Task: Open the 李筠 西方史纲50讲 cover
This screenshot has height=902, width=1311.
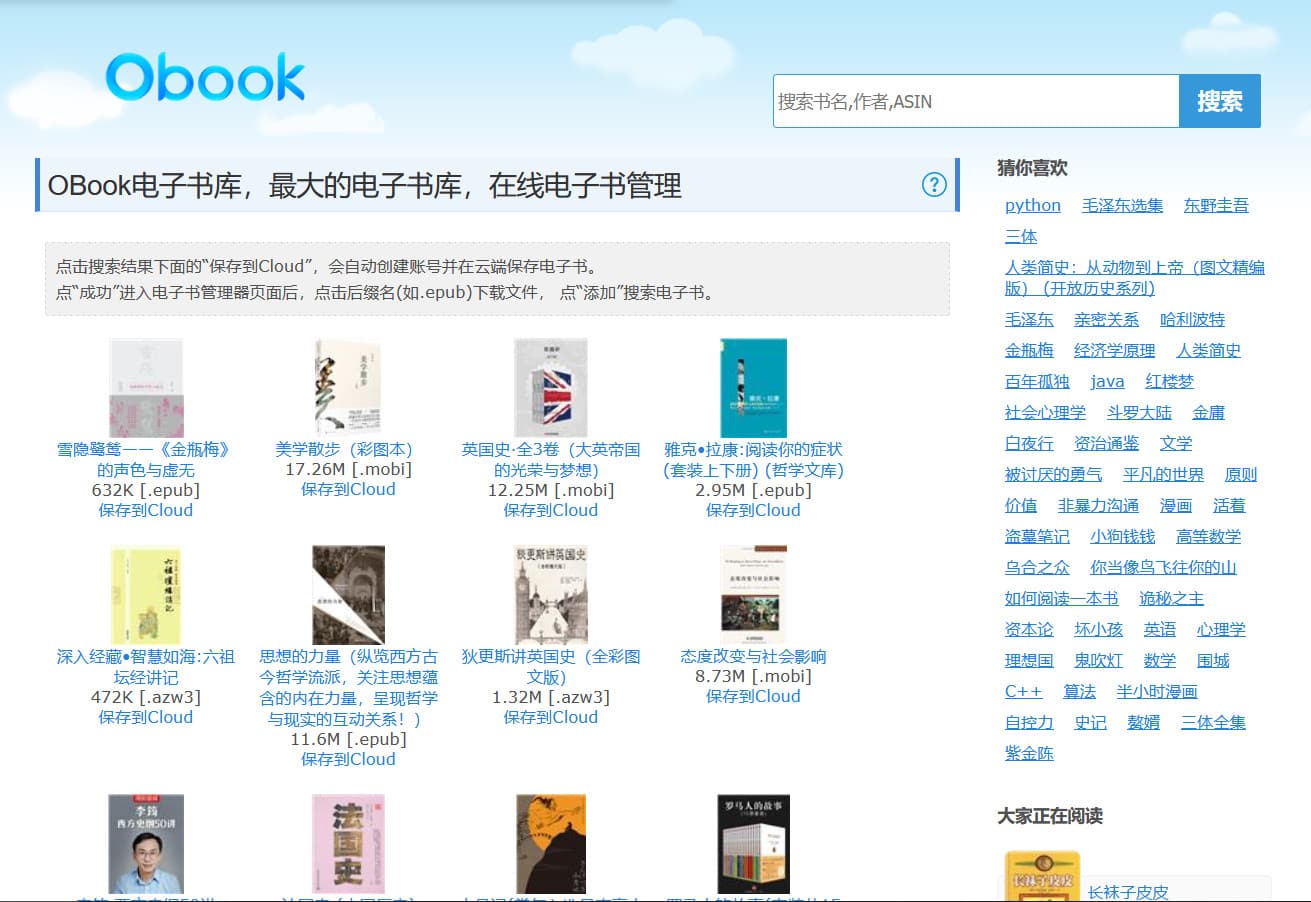Action: [x=145, y=844]
